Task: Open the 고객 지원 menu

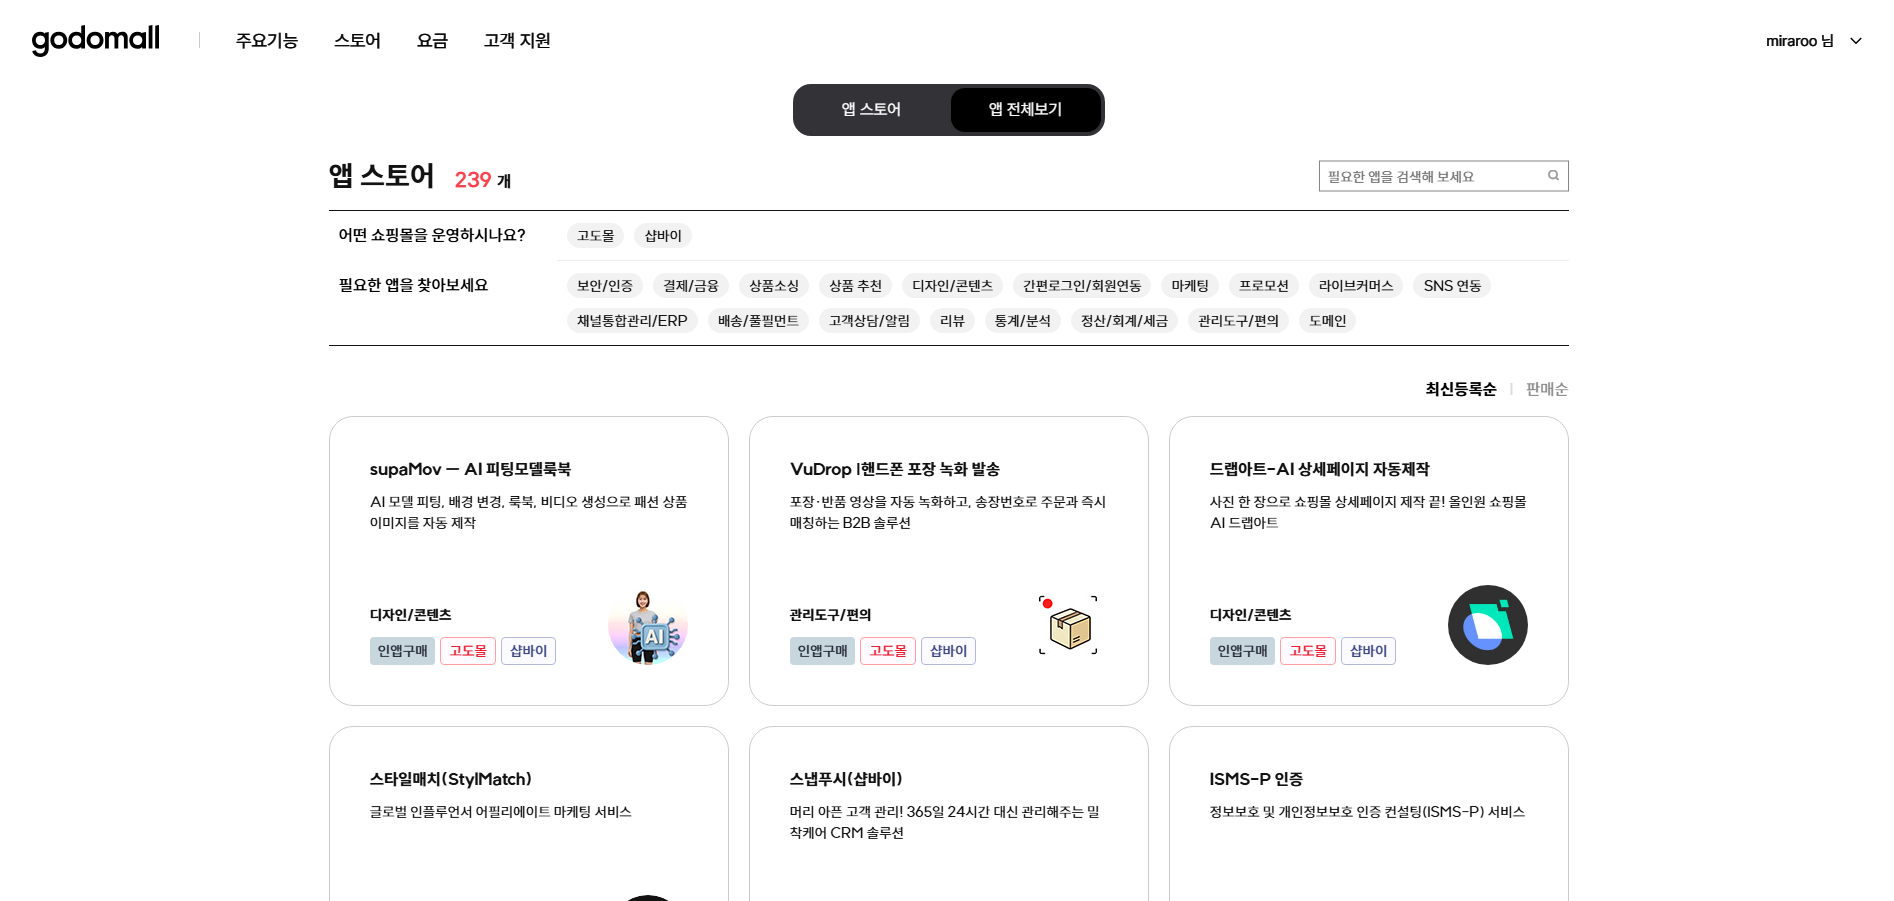Action: (516, 40)
